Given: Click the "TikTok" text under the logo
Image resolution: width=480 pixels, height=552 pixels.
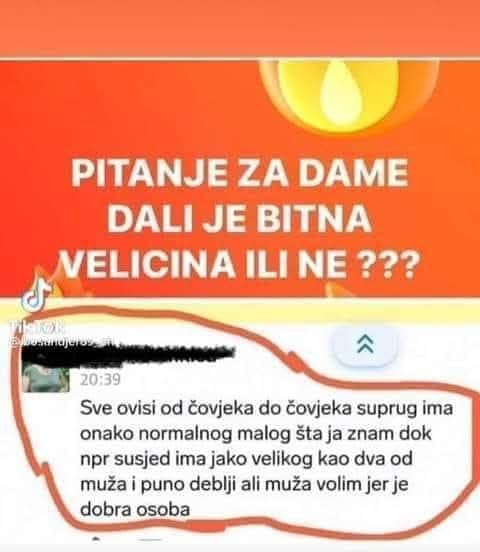Looking at the screenshot, I should [37, 328].
